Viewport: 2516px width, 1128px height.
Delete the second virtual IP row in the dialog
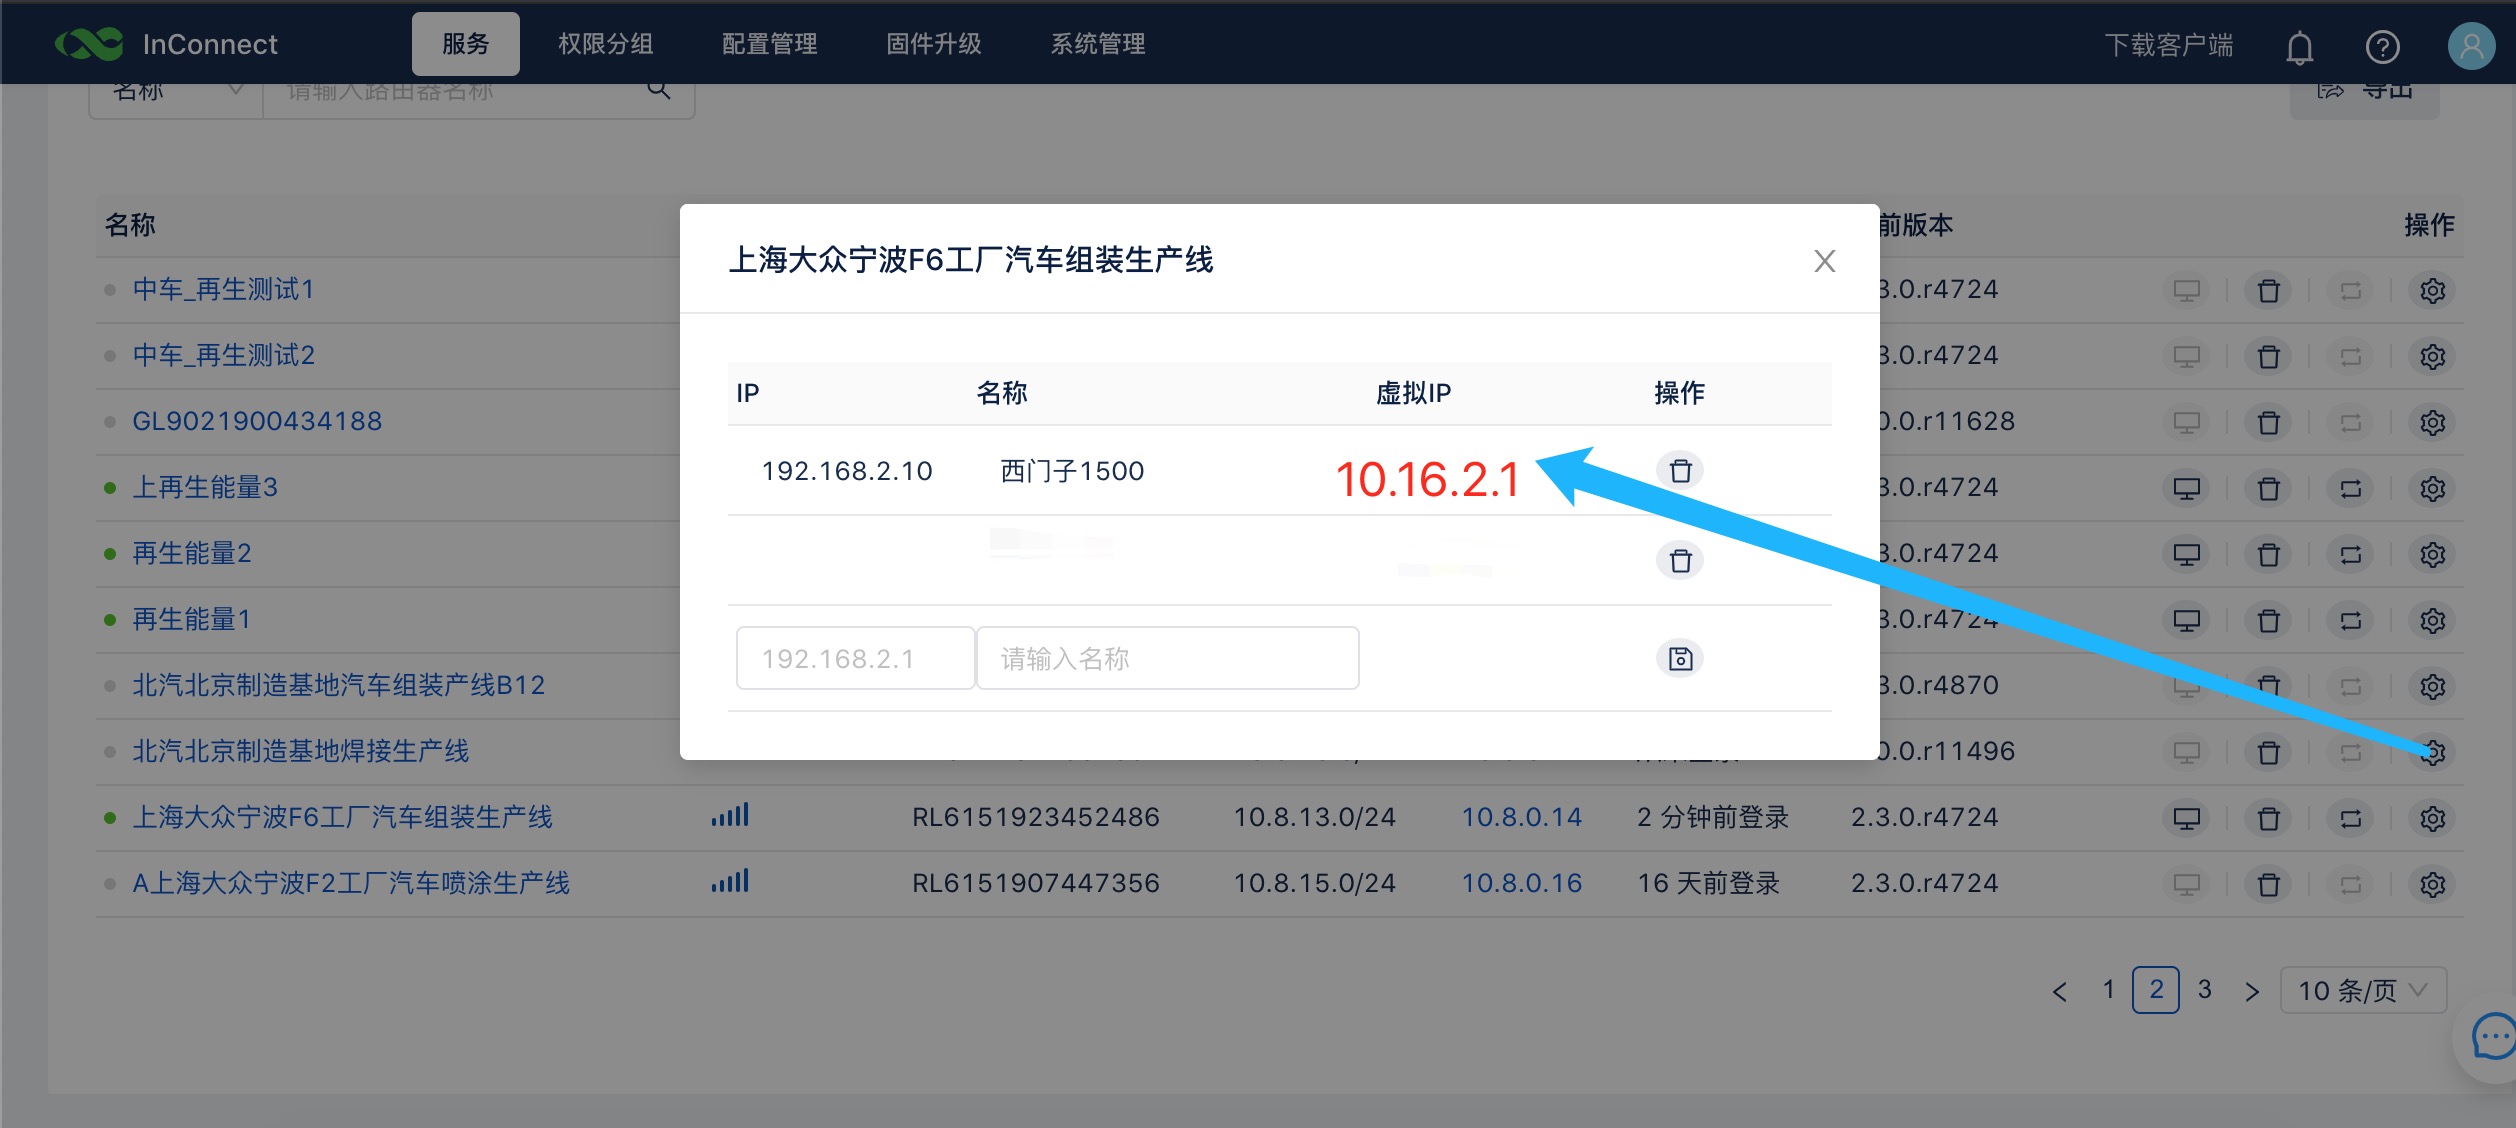point(1680,561)
